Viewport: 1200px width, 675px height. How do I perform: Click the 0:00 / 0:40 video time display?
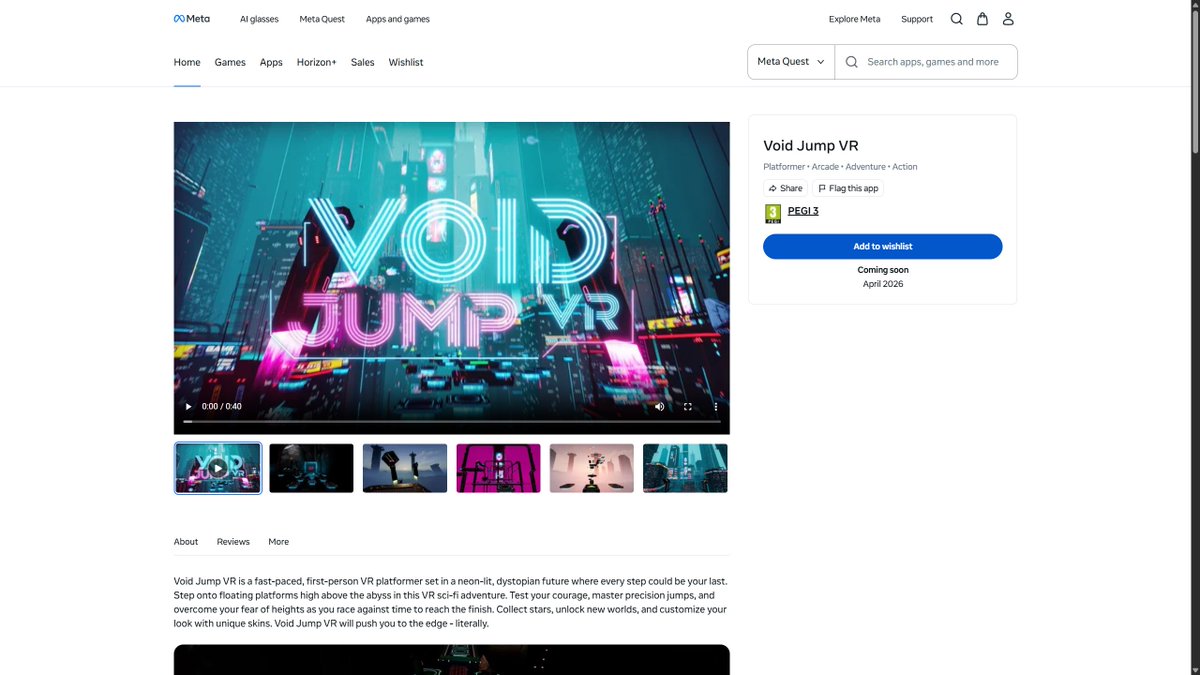(x=222, y=407)
